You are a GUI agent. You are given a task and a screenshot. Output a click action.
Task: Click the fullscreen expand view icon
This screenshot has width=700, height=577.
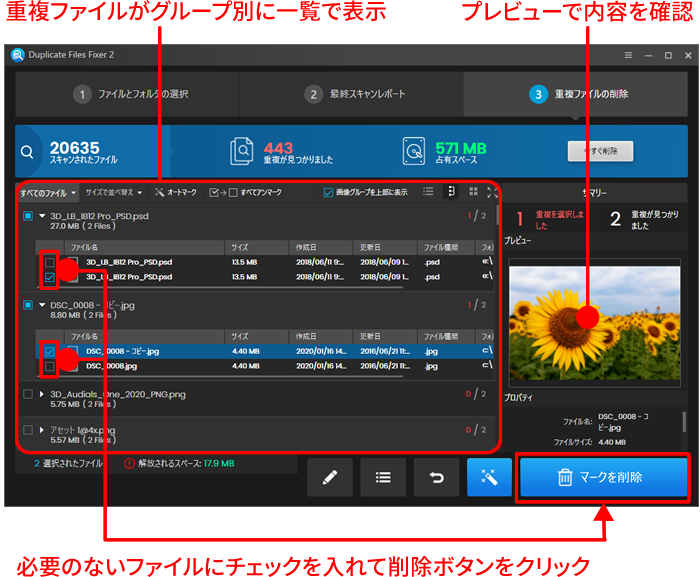tap(492, 192)
